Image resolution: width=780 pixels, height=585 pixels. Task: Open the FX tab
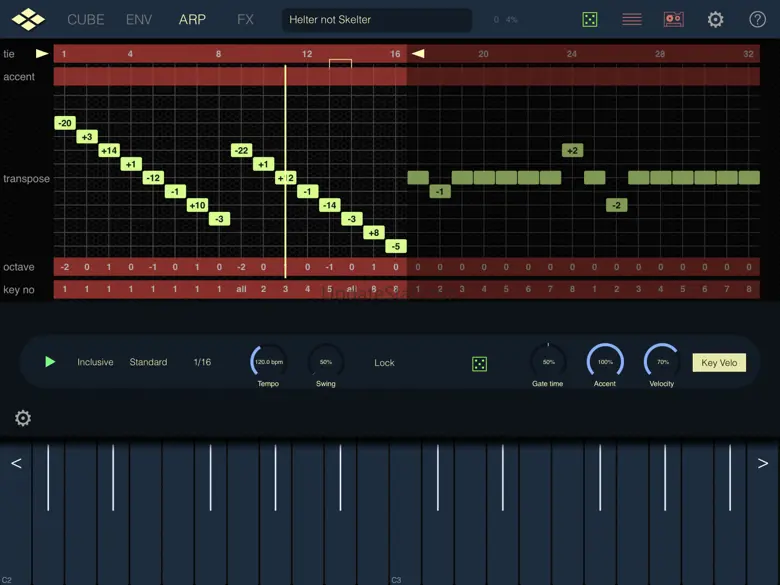[245, 20]
